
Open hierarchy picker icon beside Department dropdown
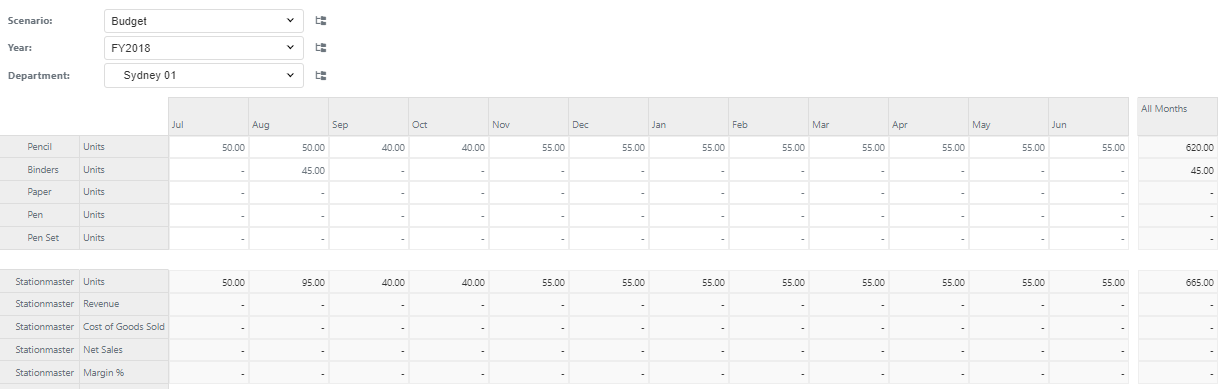[321, 75]
